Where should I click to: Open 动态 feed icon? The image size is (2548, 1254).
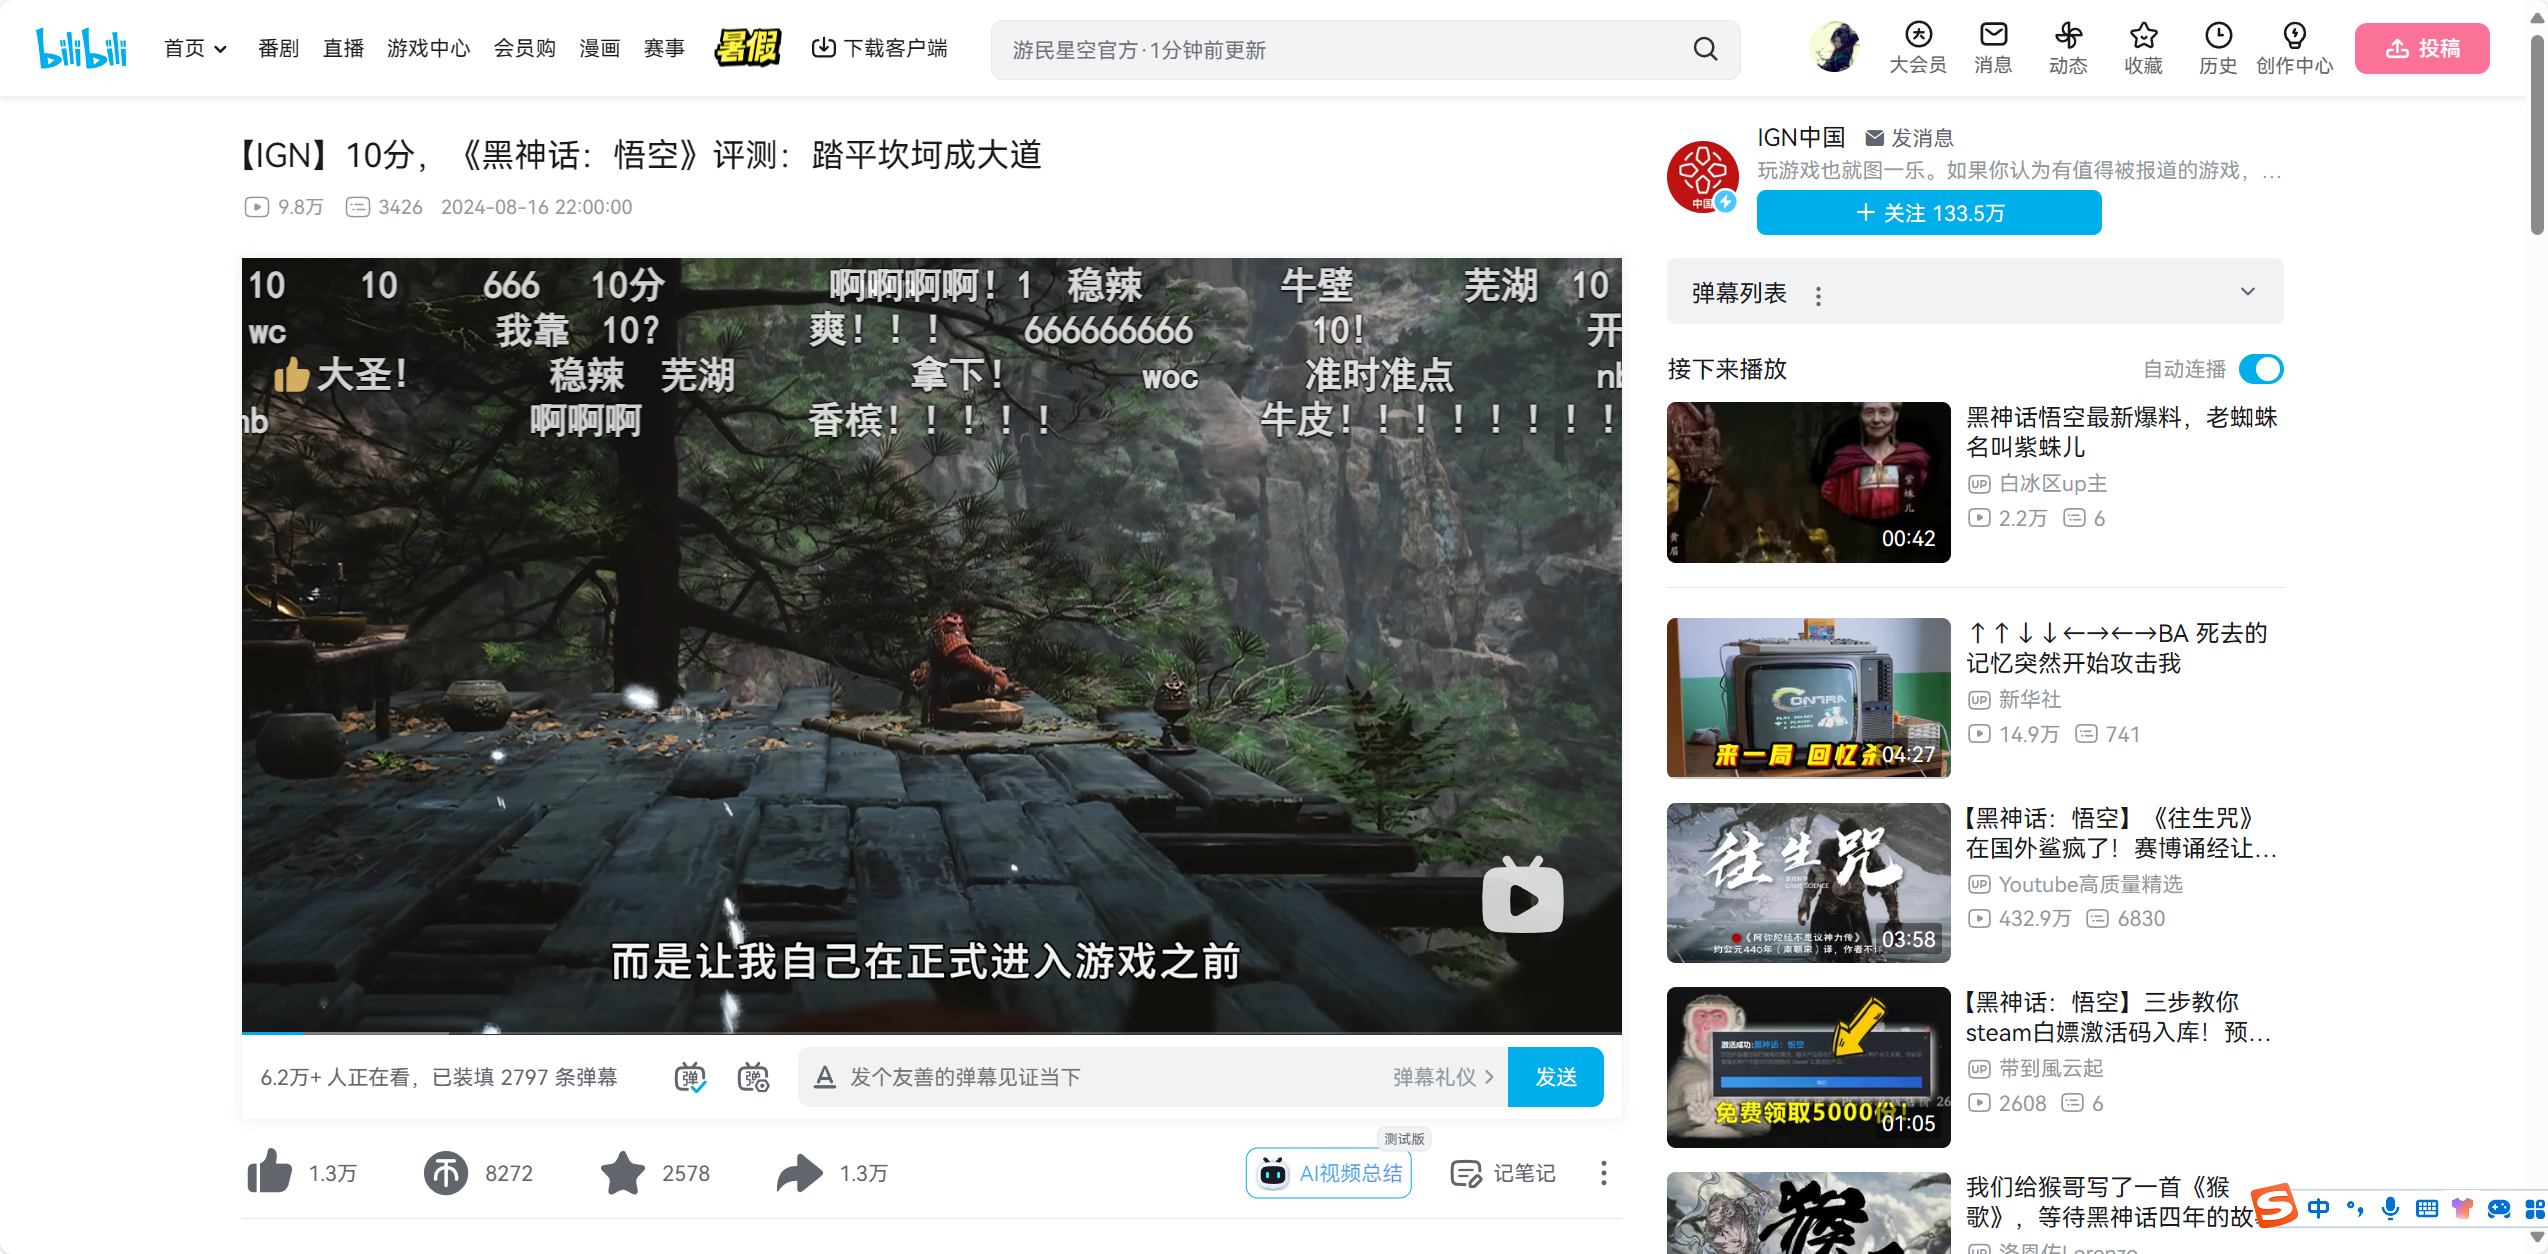(2068, 48)
